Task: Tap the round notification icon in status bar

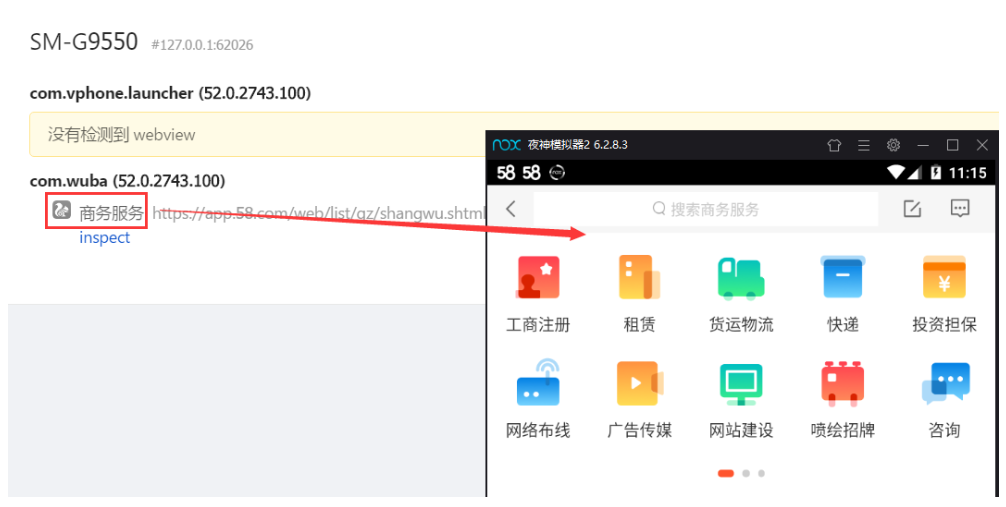Action: pos(558,172)
